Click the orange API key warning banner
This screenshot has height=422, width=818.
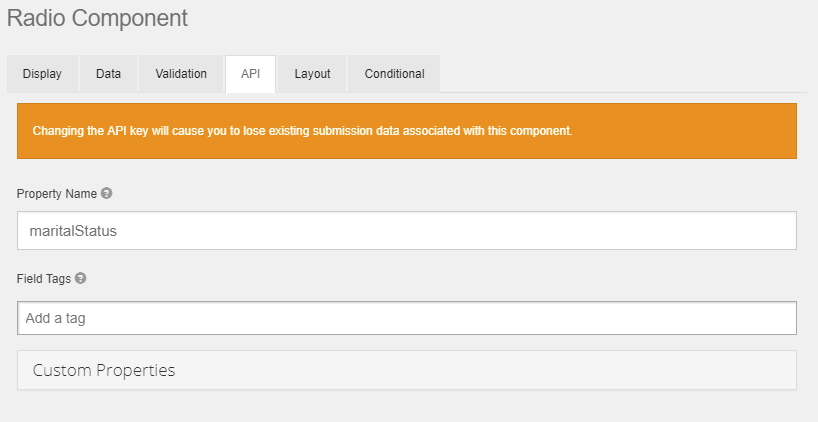[x=406, y=131]
